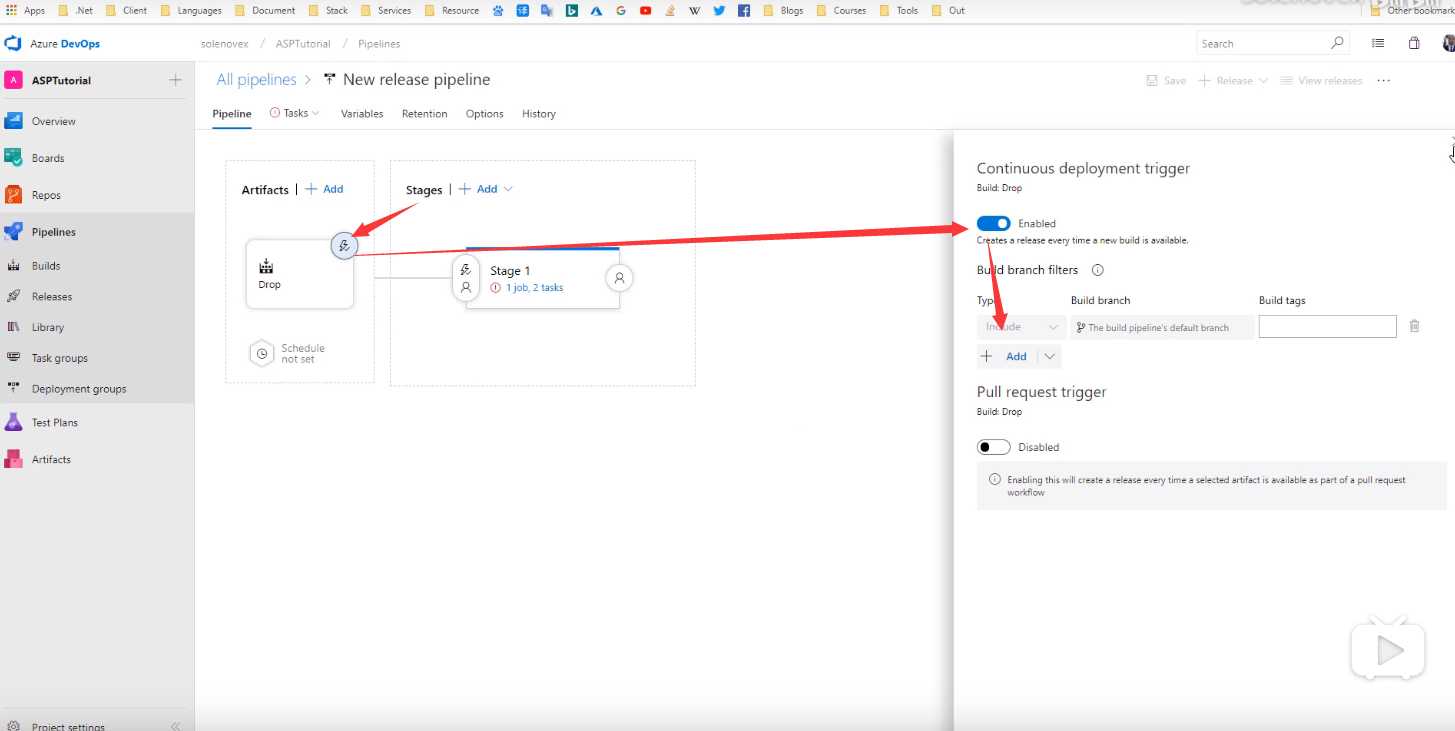Go to solenovex breadcrumb

tap(224, 44)
